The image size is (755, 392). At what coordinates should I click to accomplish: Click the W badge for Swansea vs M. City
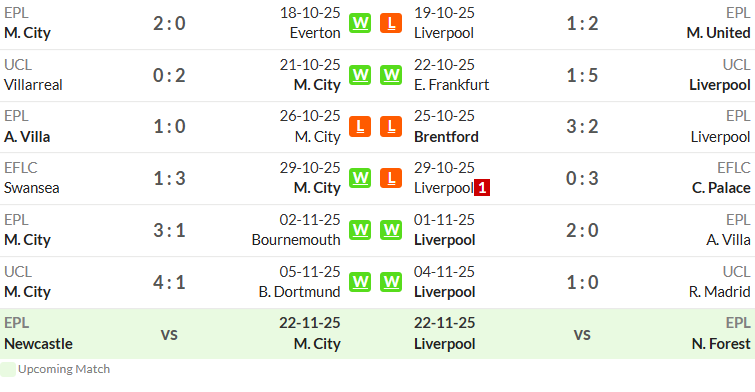click(360, 178)
